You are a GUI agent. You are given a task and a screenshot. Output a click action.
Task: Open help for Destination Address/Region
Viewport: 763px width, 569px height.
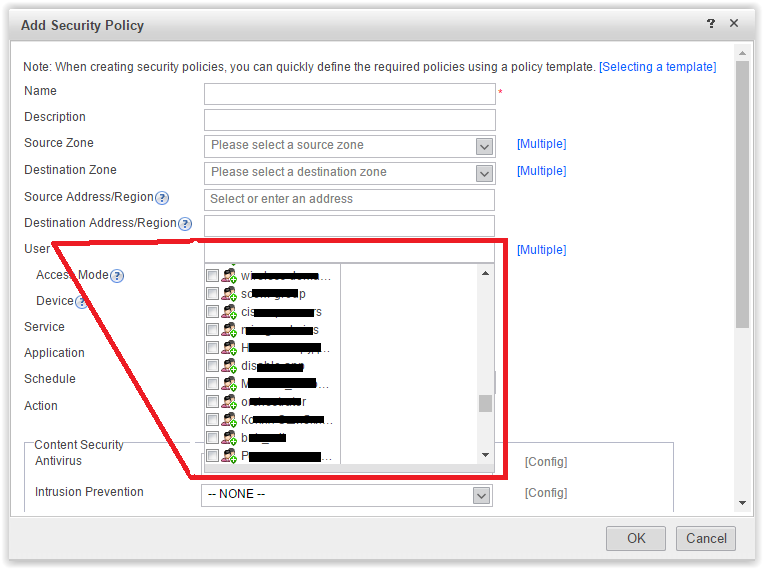185,224
